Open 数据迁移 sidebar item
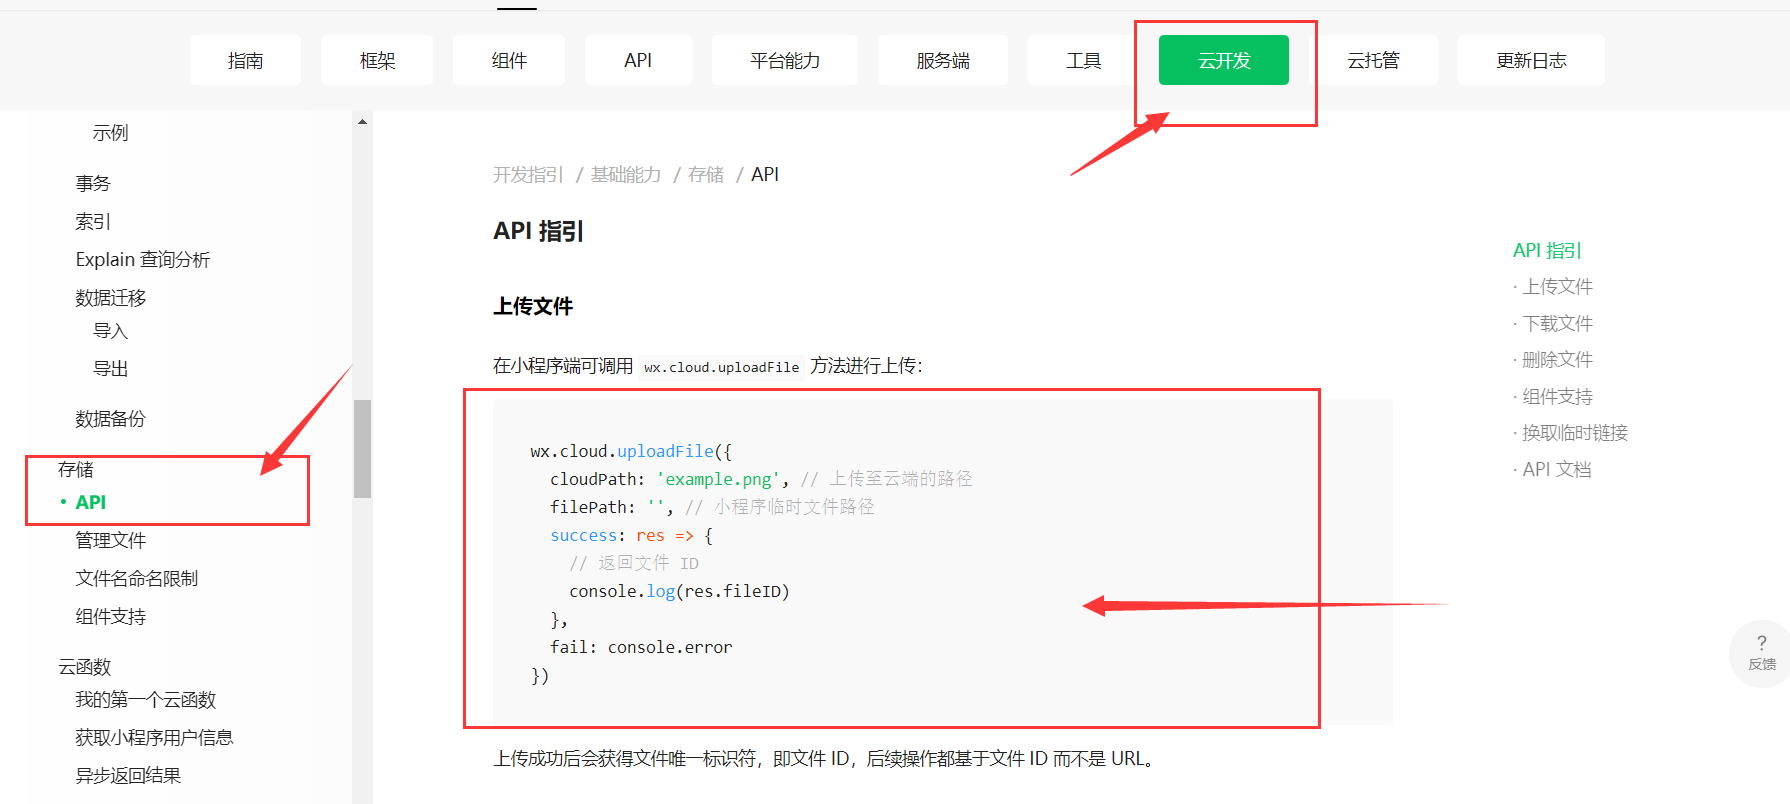 (x=111, y=298)
